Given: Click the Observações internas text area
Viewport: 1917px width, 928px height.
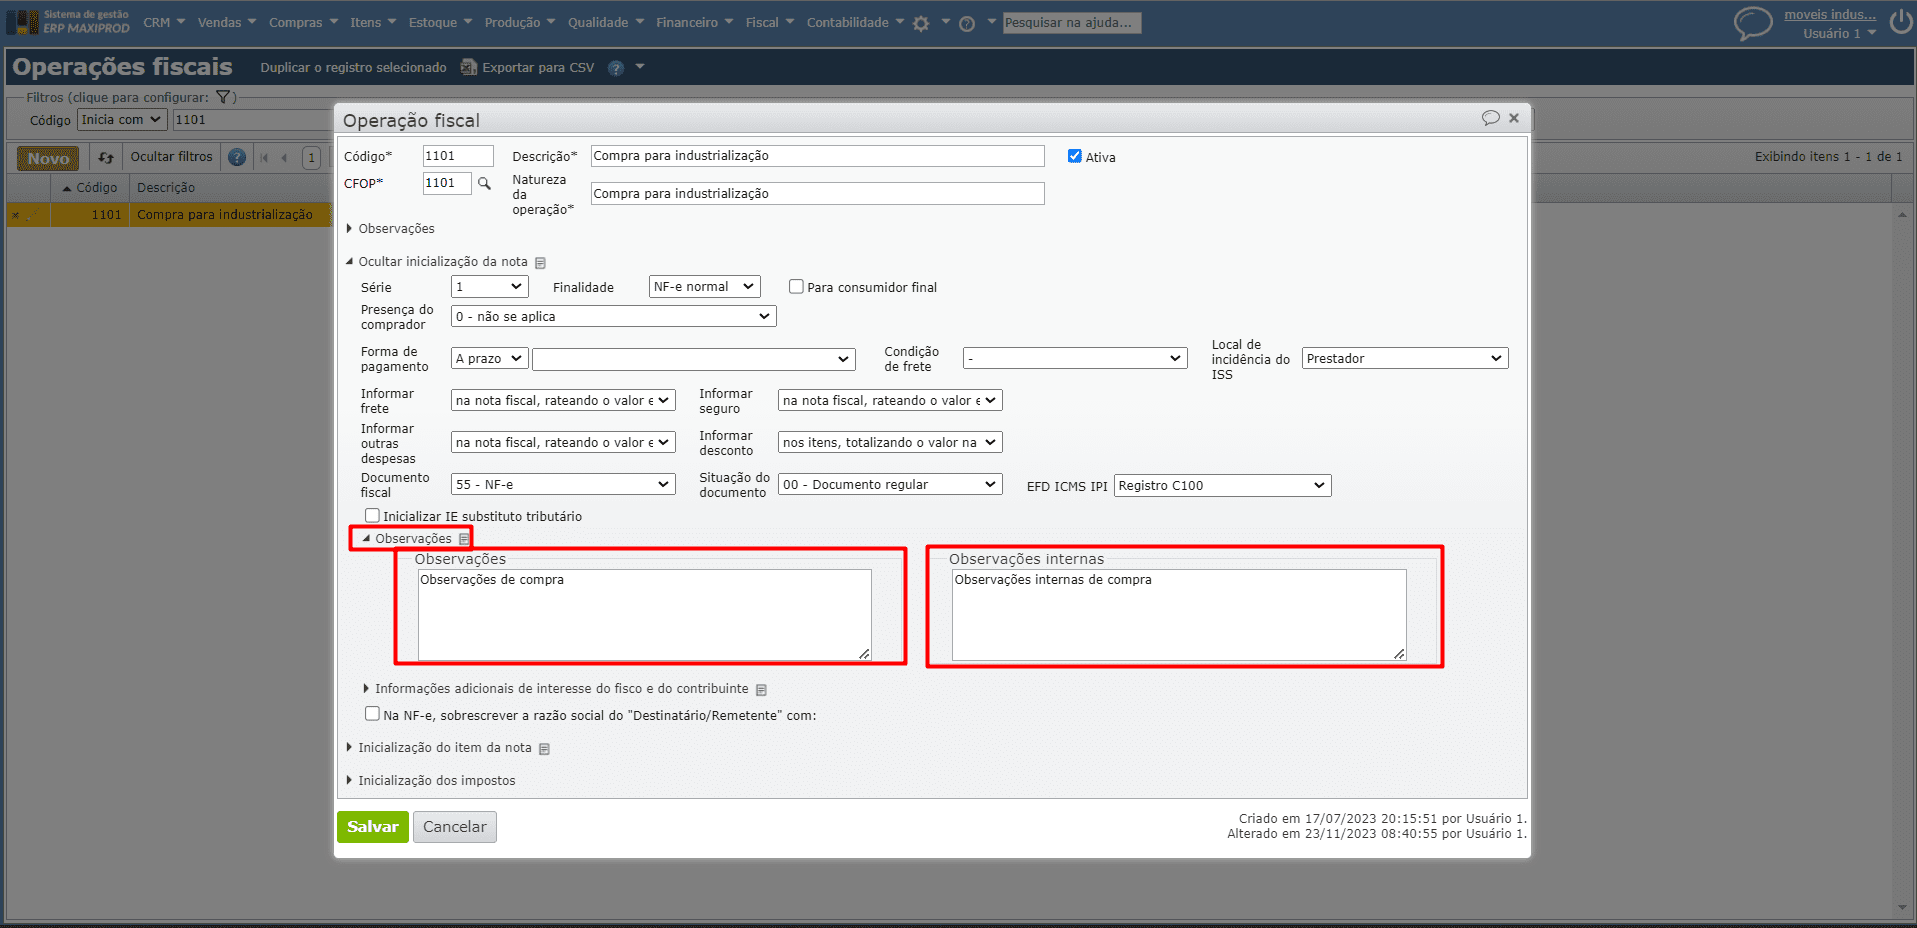Looking at the screenshot, I should tap(1178, 615).
